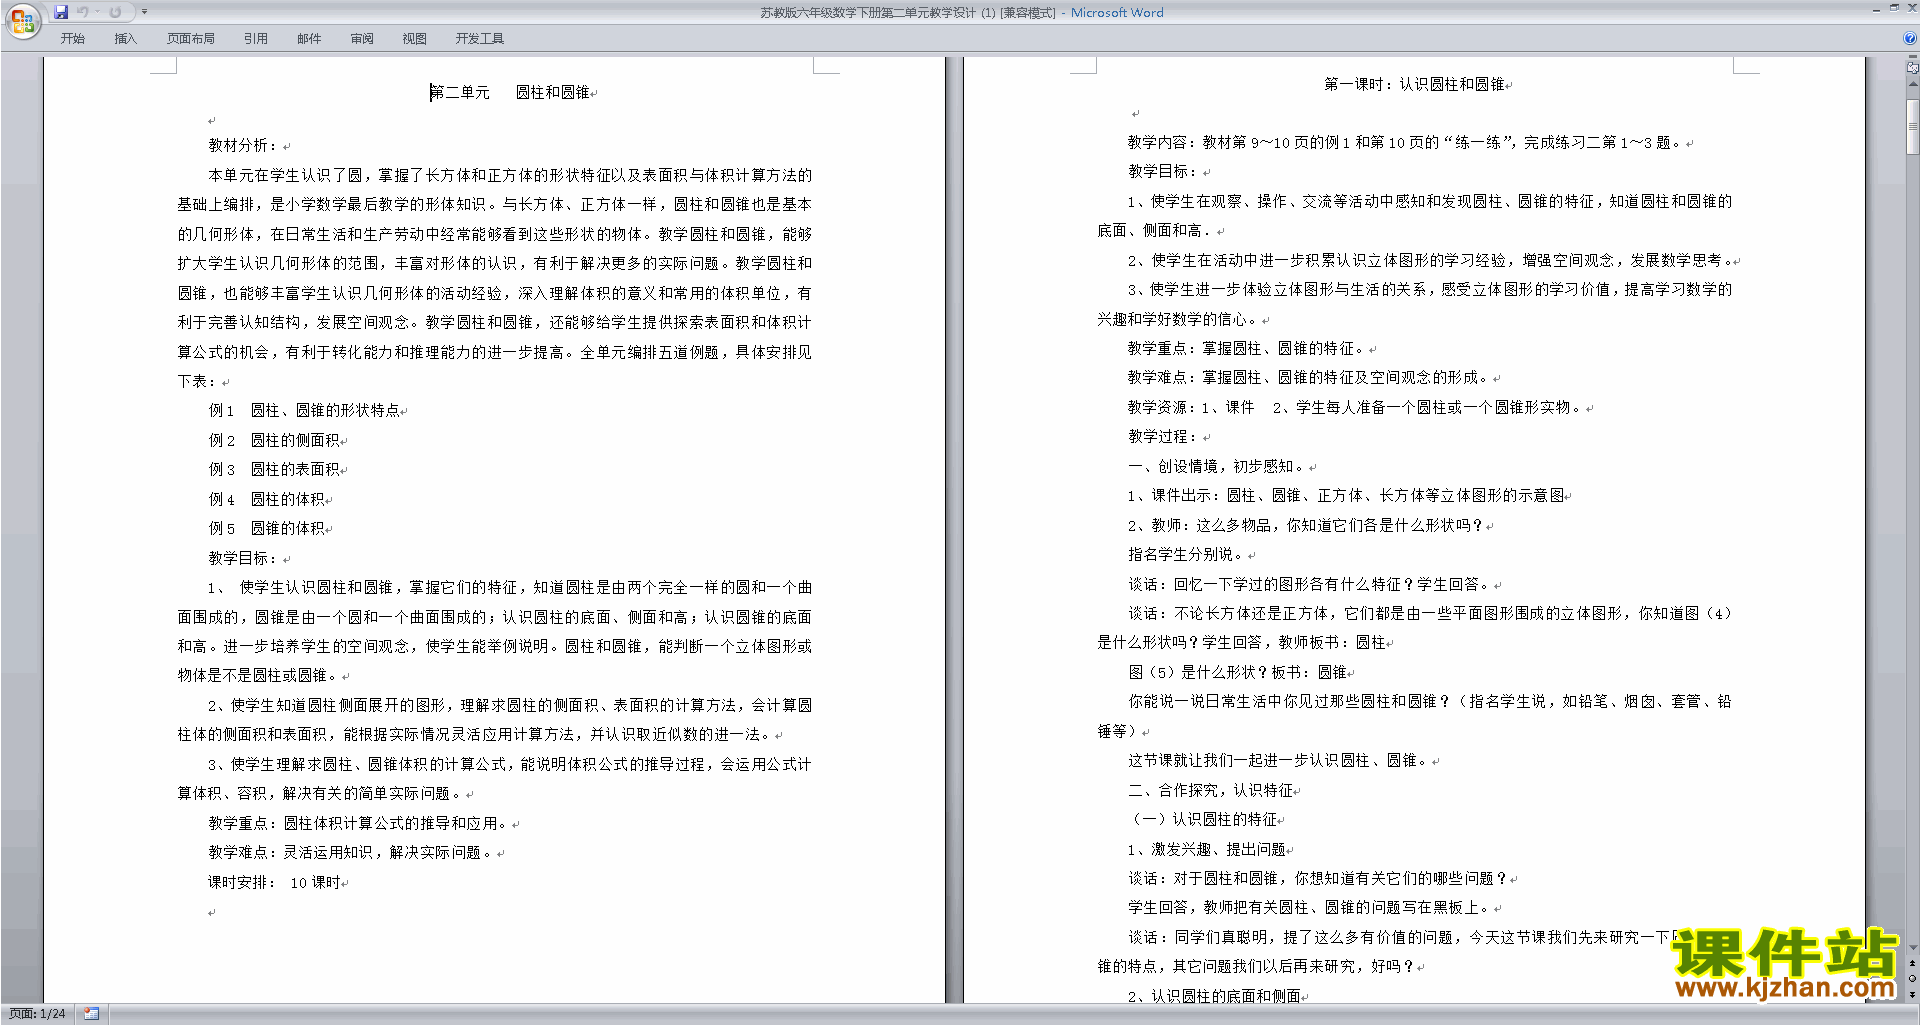Screen dimensions: 1920x1025
Task: Switch to the 引用 tab
Action: click(255, 38)
